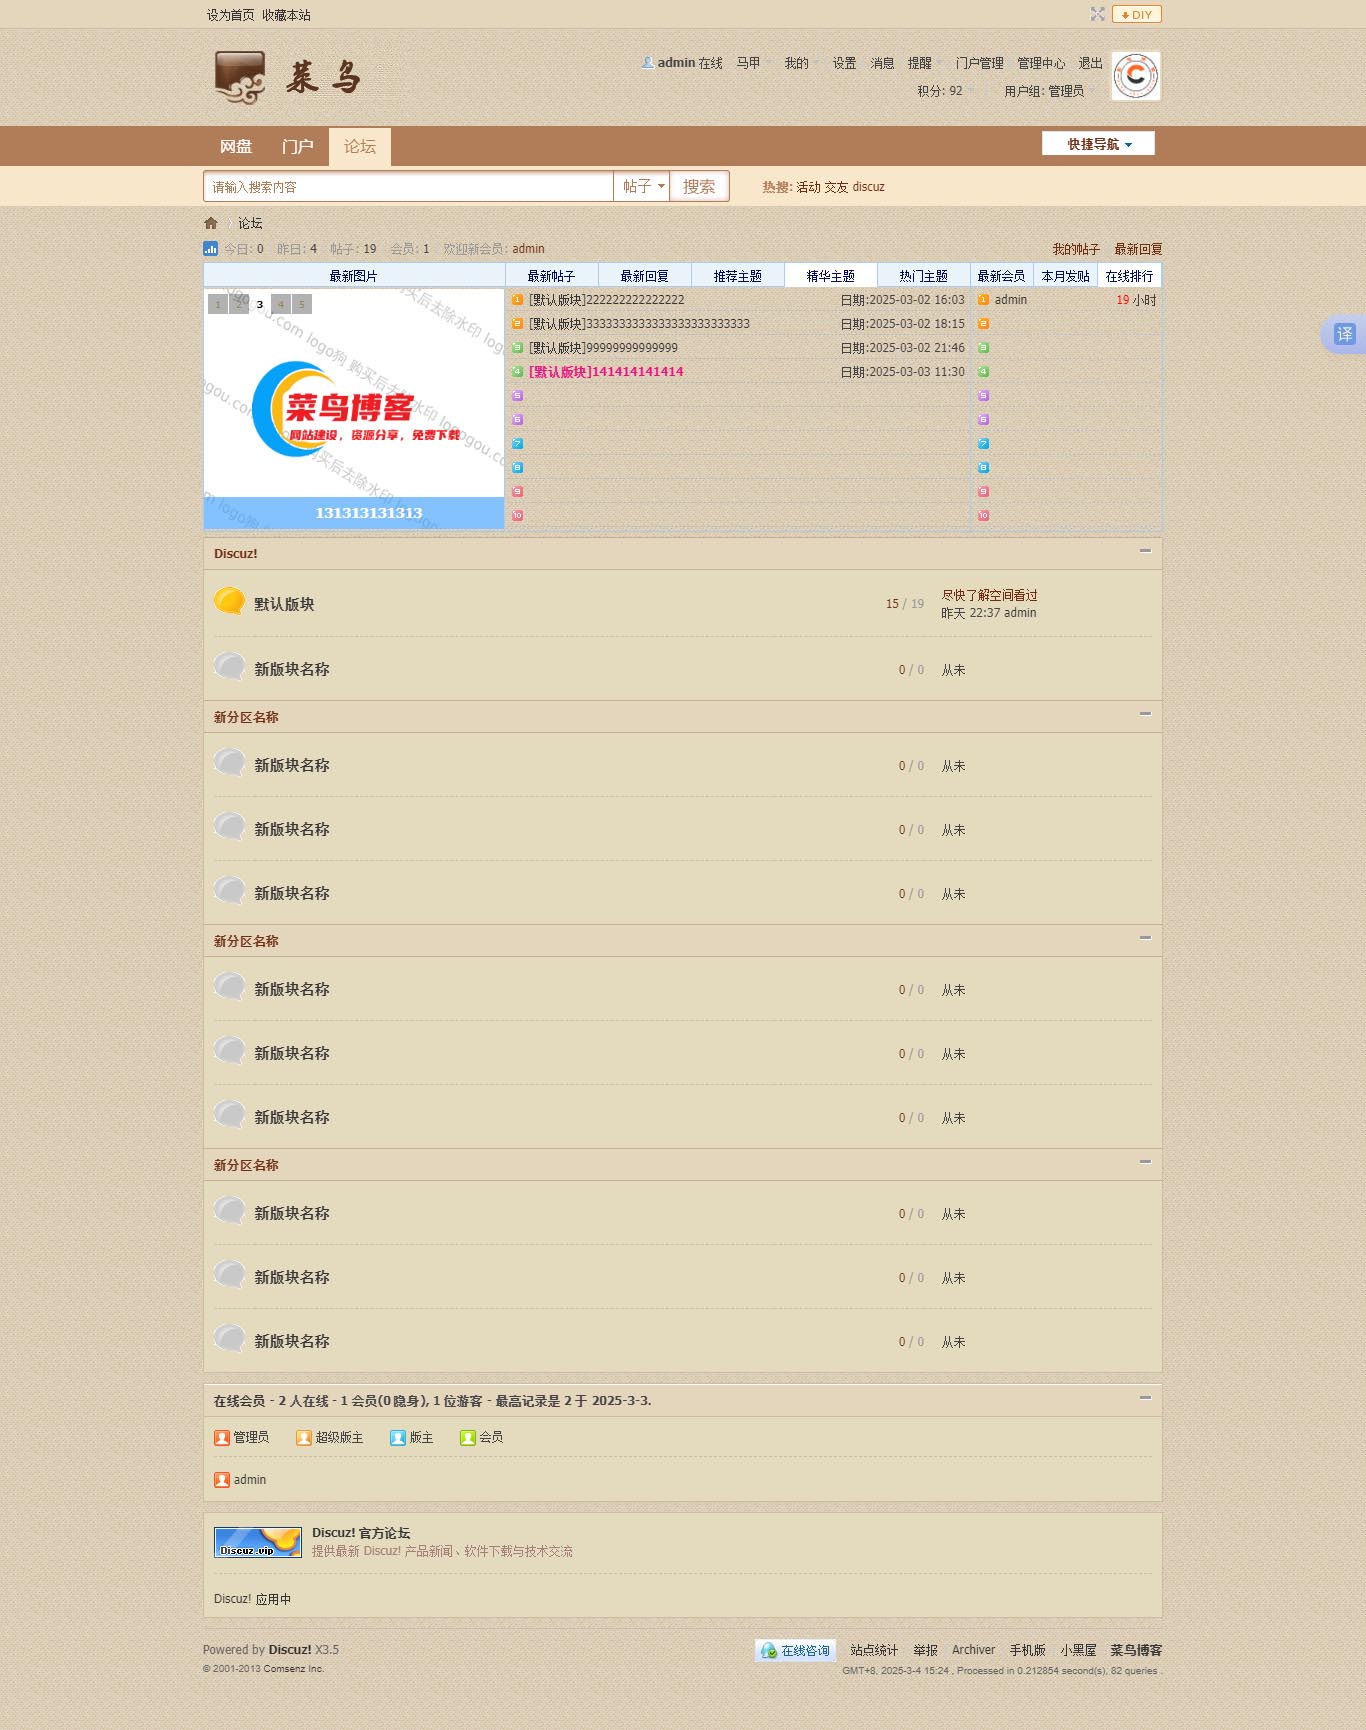Toggle widescreen mode icon beside DIY
Screen dimensions: 1366x1730
[x=1097, y=14]
